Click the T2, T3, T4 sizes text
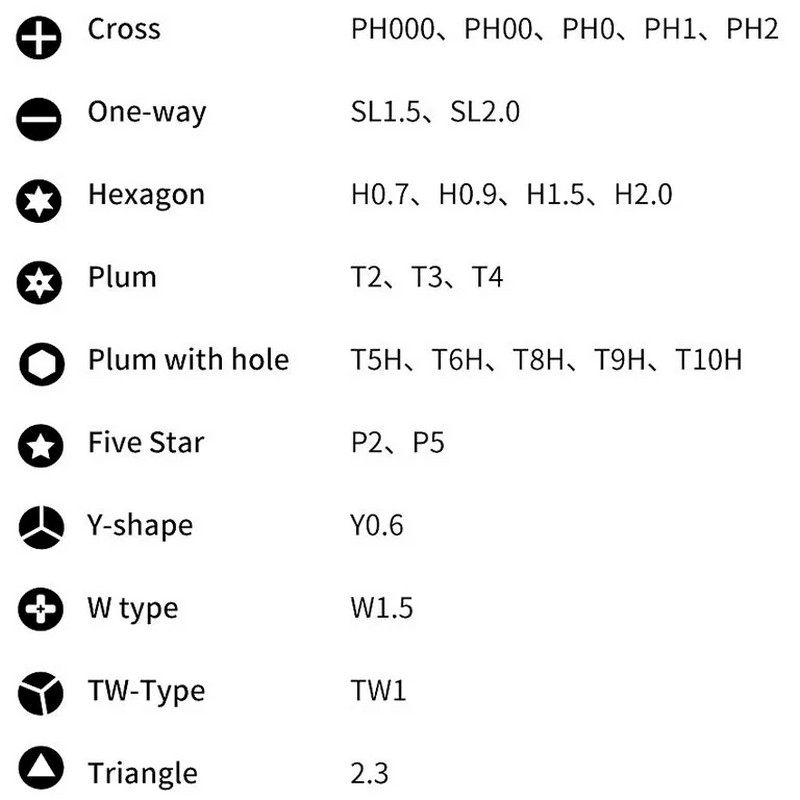800x800 pixels. pyautogui.click(x=427, y=277)
